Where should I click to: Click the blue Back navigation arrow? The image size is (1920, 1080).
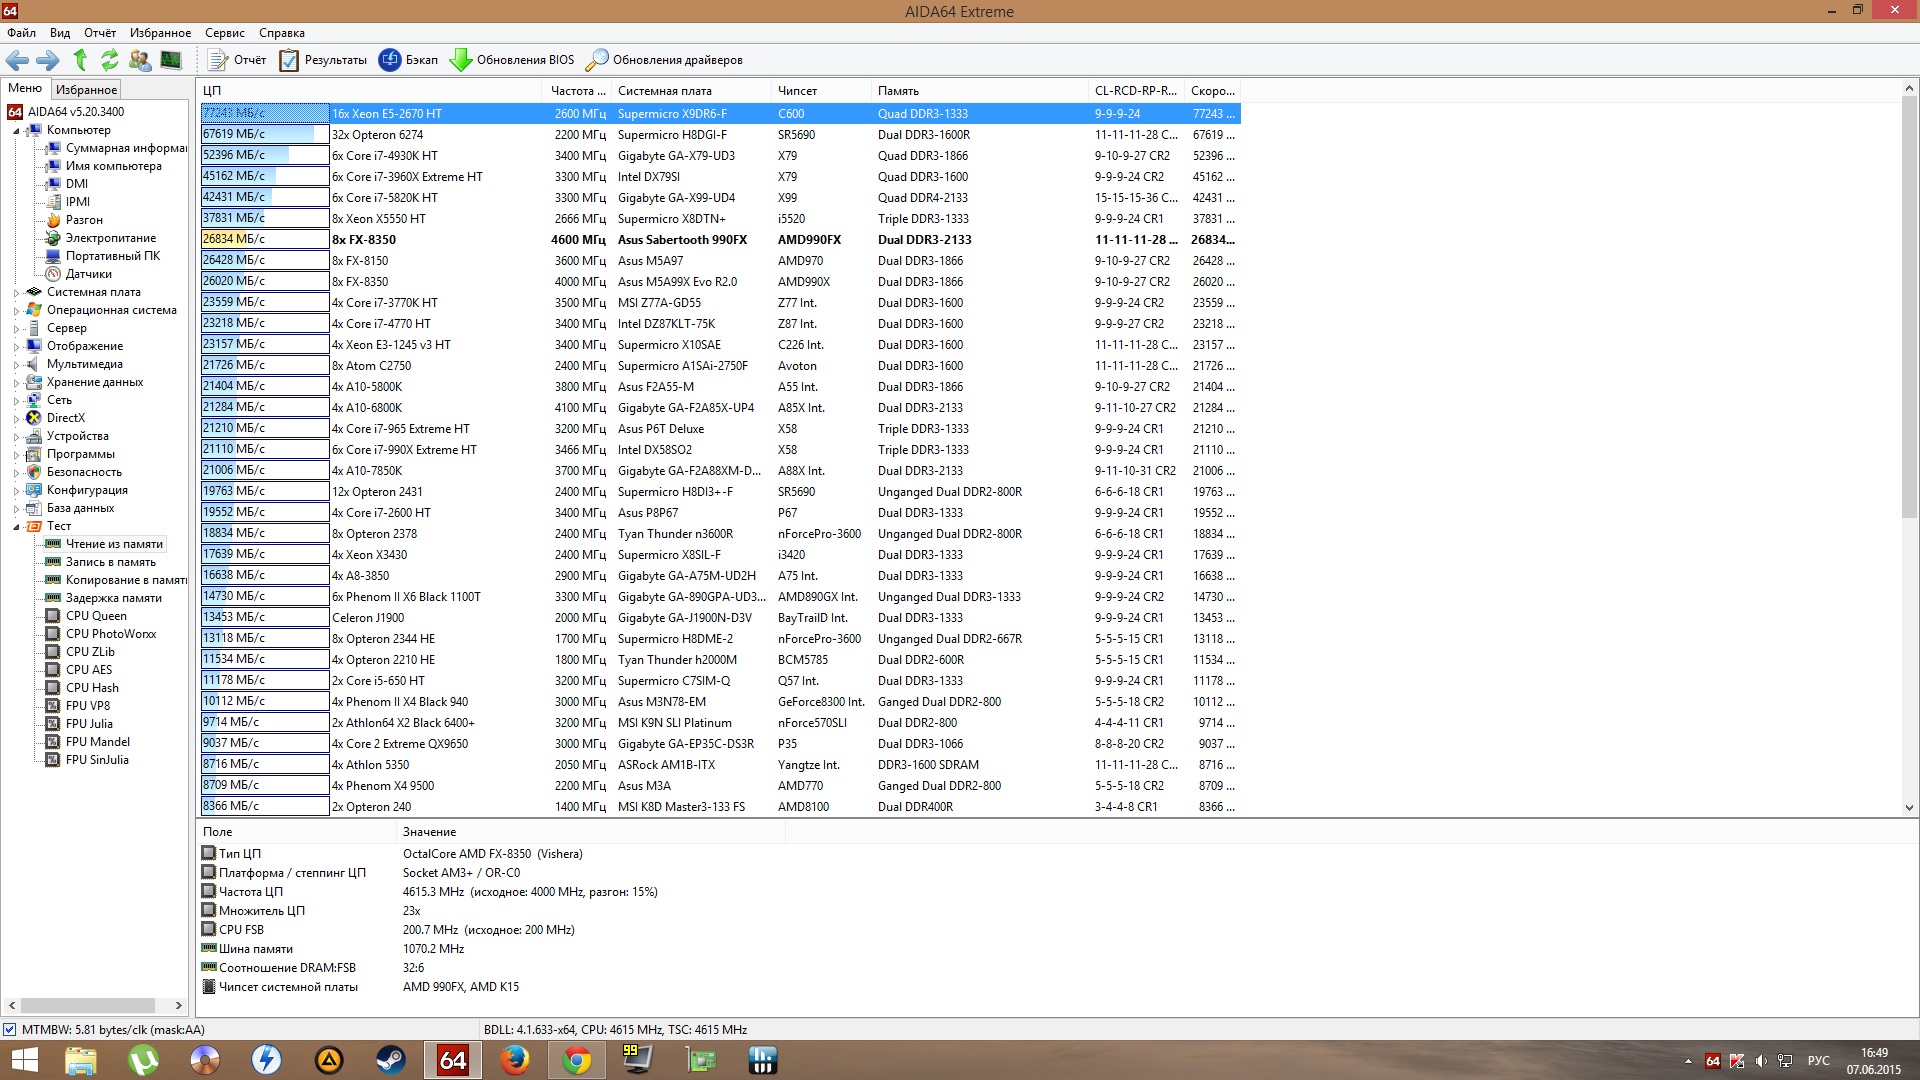17,60
